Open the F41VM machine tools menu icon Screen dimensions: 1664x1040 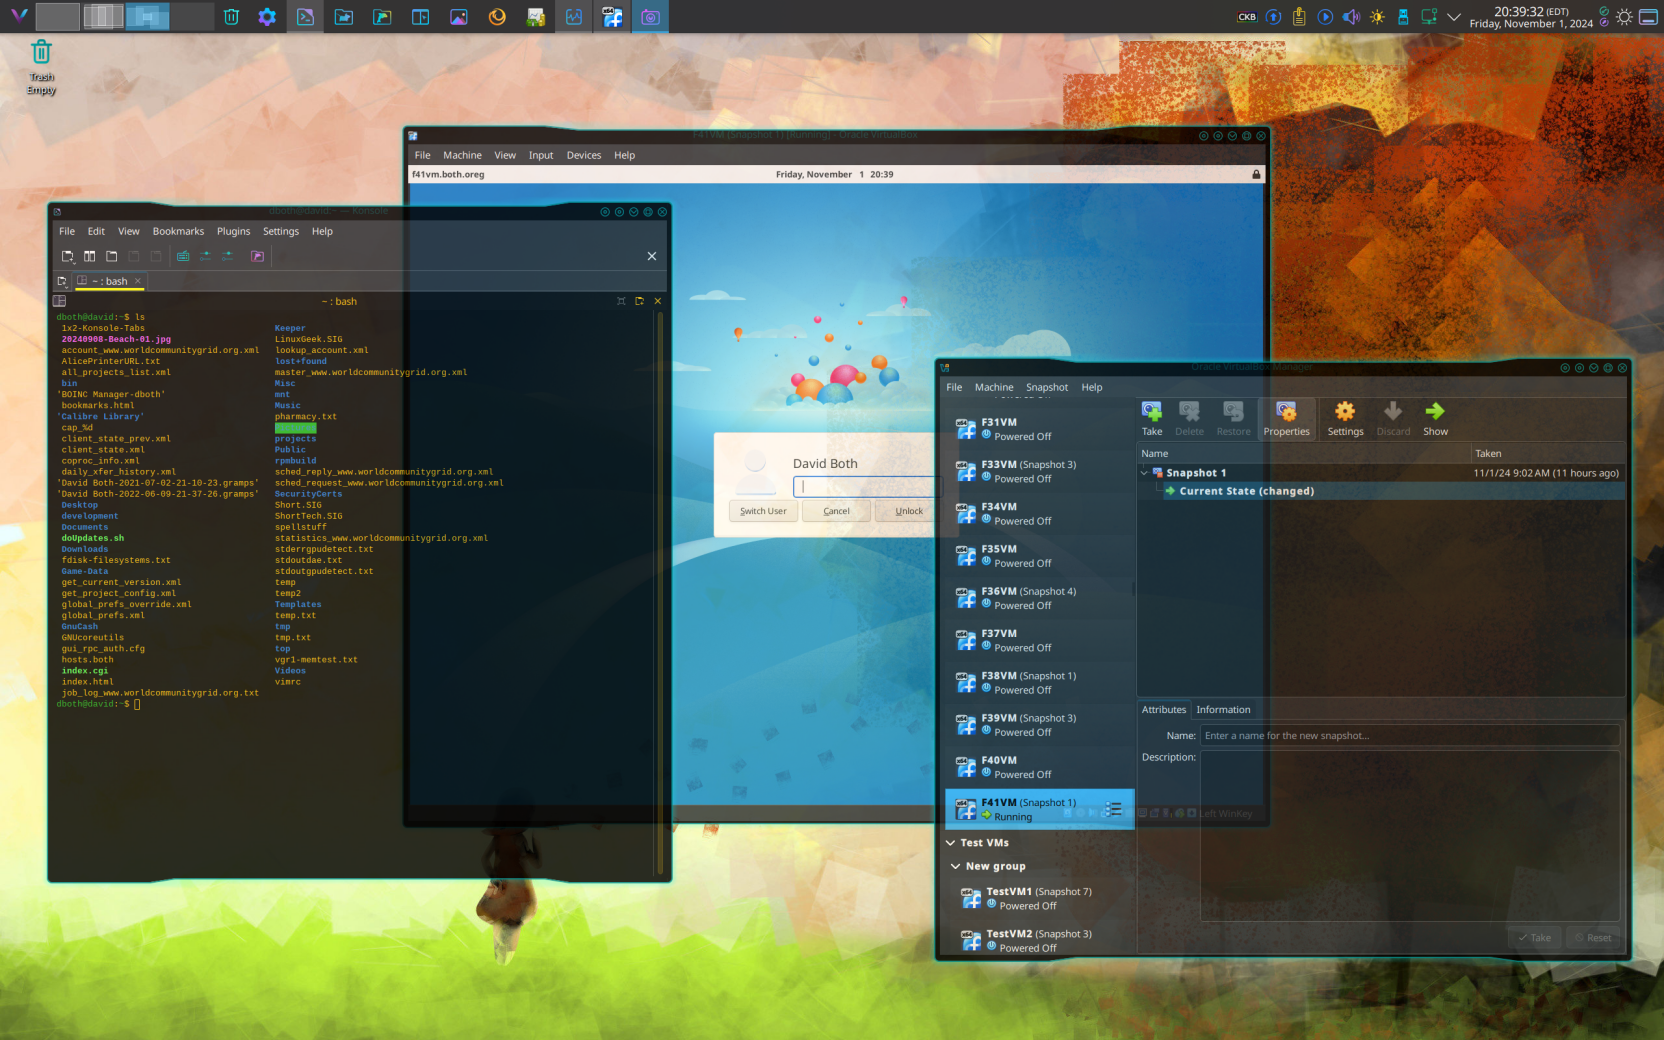coord(1114,809)
